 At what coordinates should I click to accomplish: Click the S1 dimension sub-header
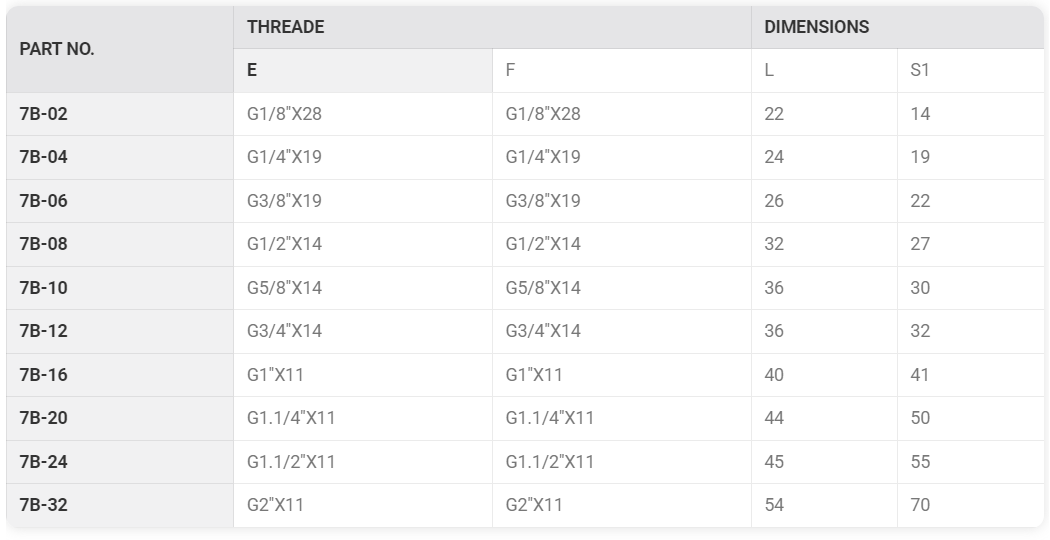click(970, 70)
